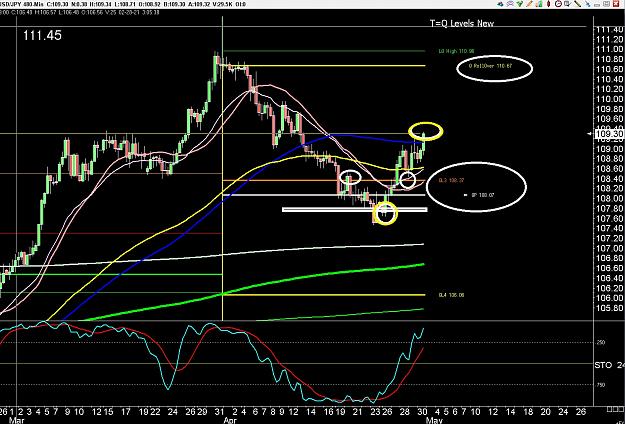Click the current price tag 109.30
Image resolution: width=625 pixels, height=424 pixels.
609,134
